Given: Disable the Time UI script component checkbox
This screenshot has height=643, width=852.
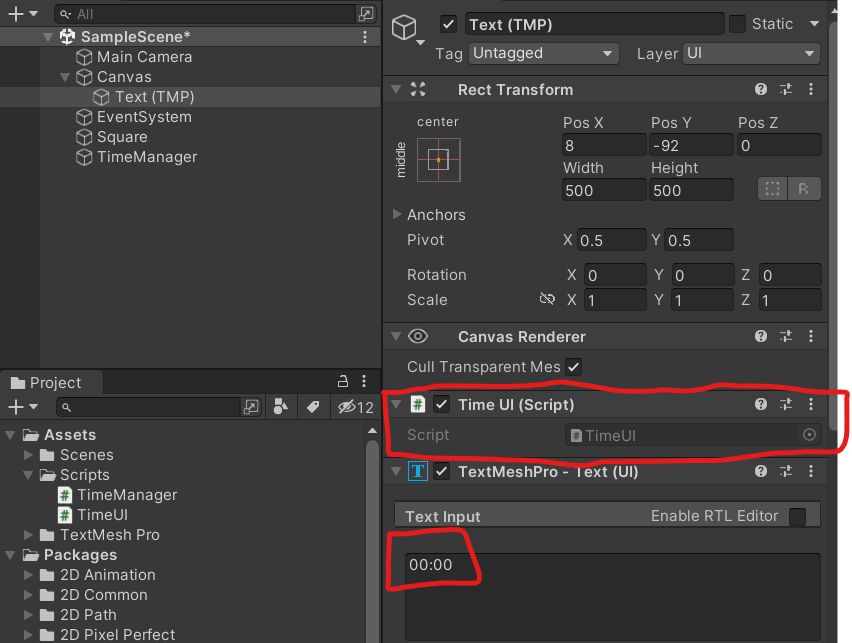Looking at the screenshot, I should 442,405.
